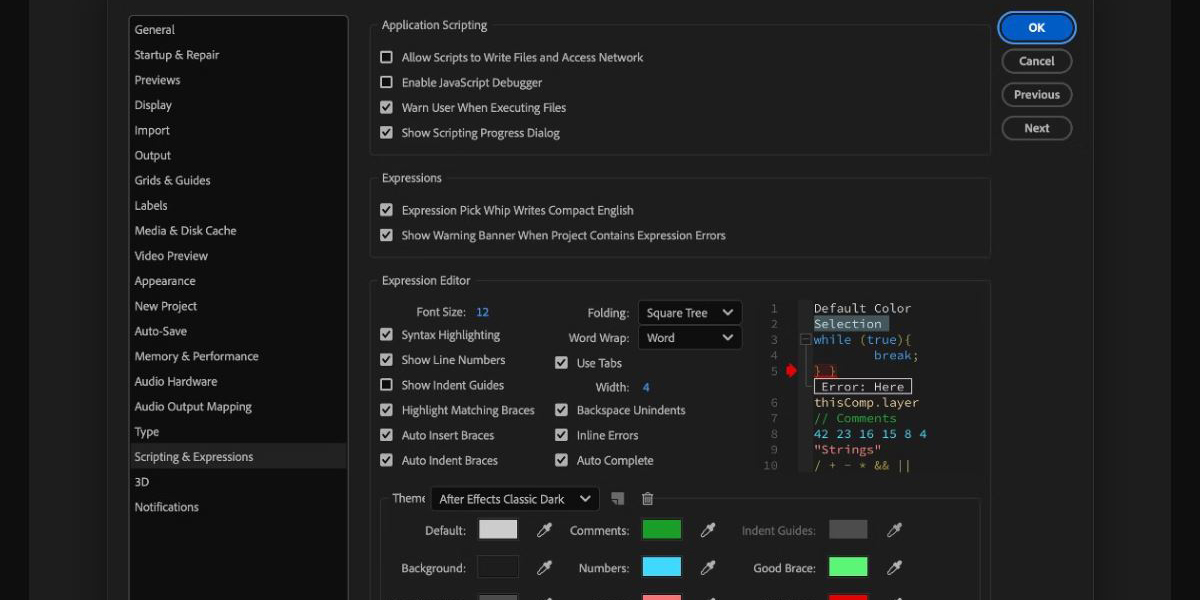The height and width of the screenshot is (600, 1200).
Task: Click the Background color eyedropper
Action: pos(545,568)
